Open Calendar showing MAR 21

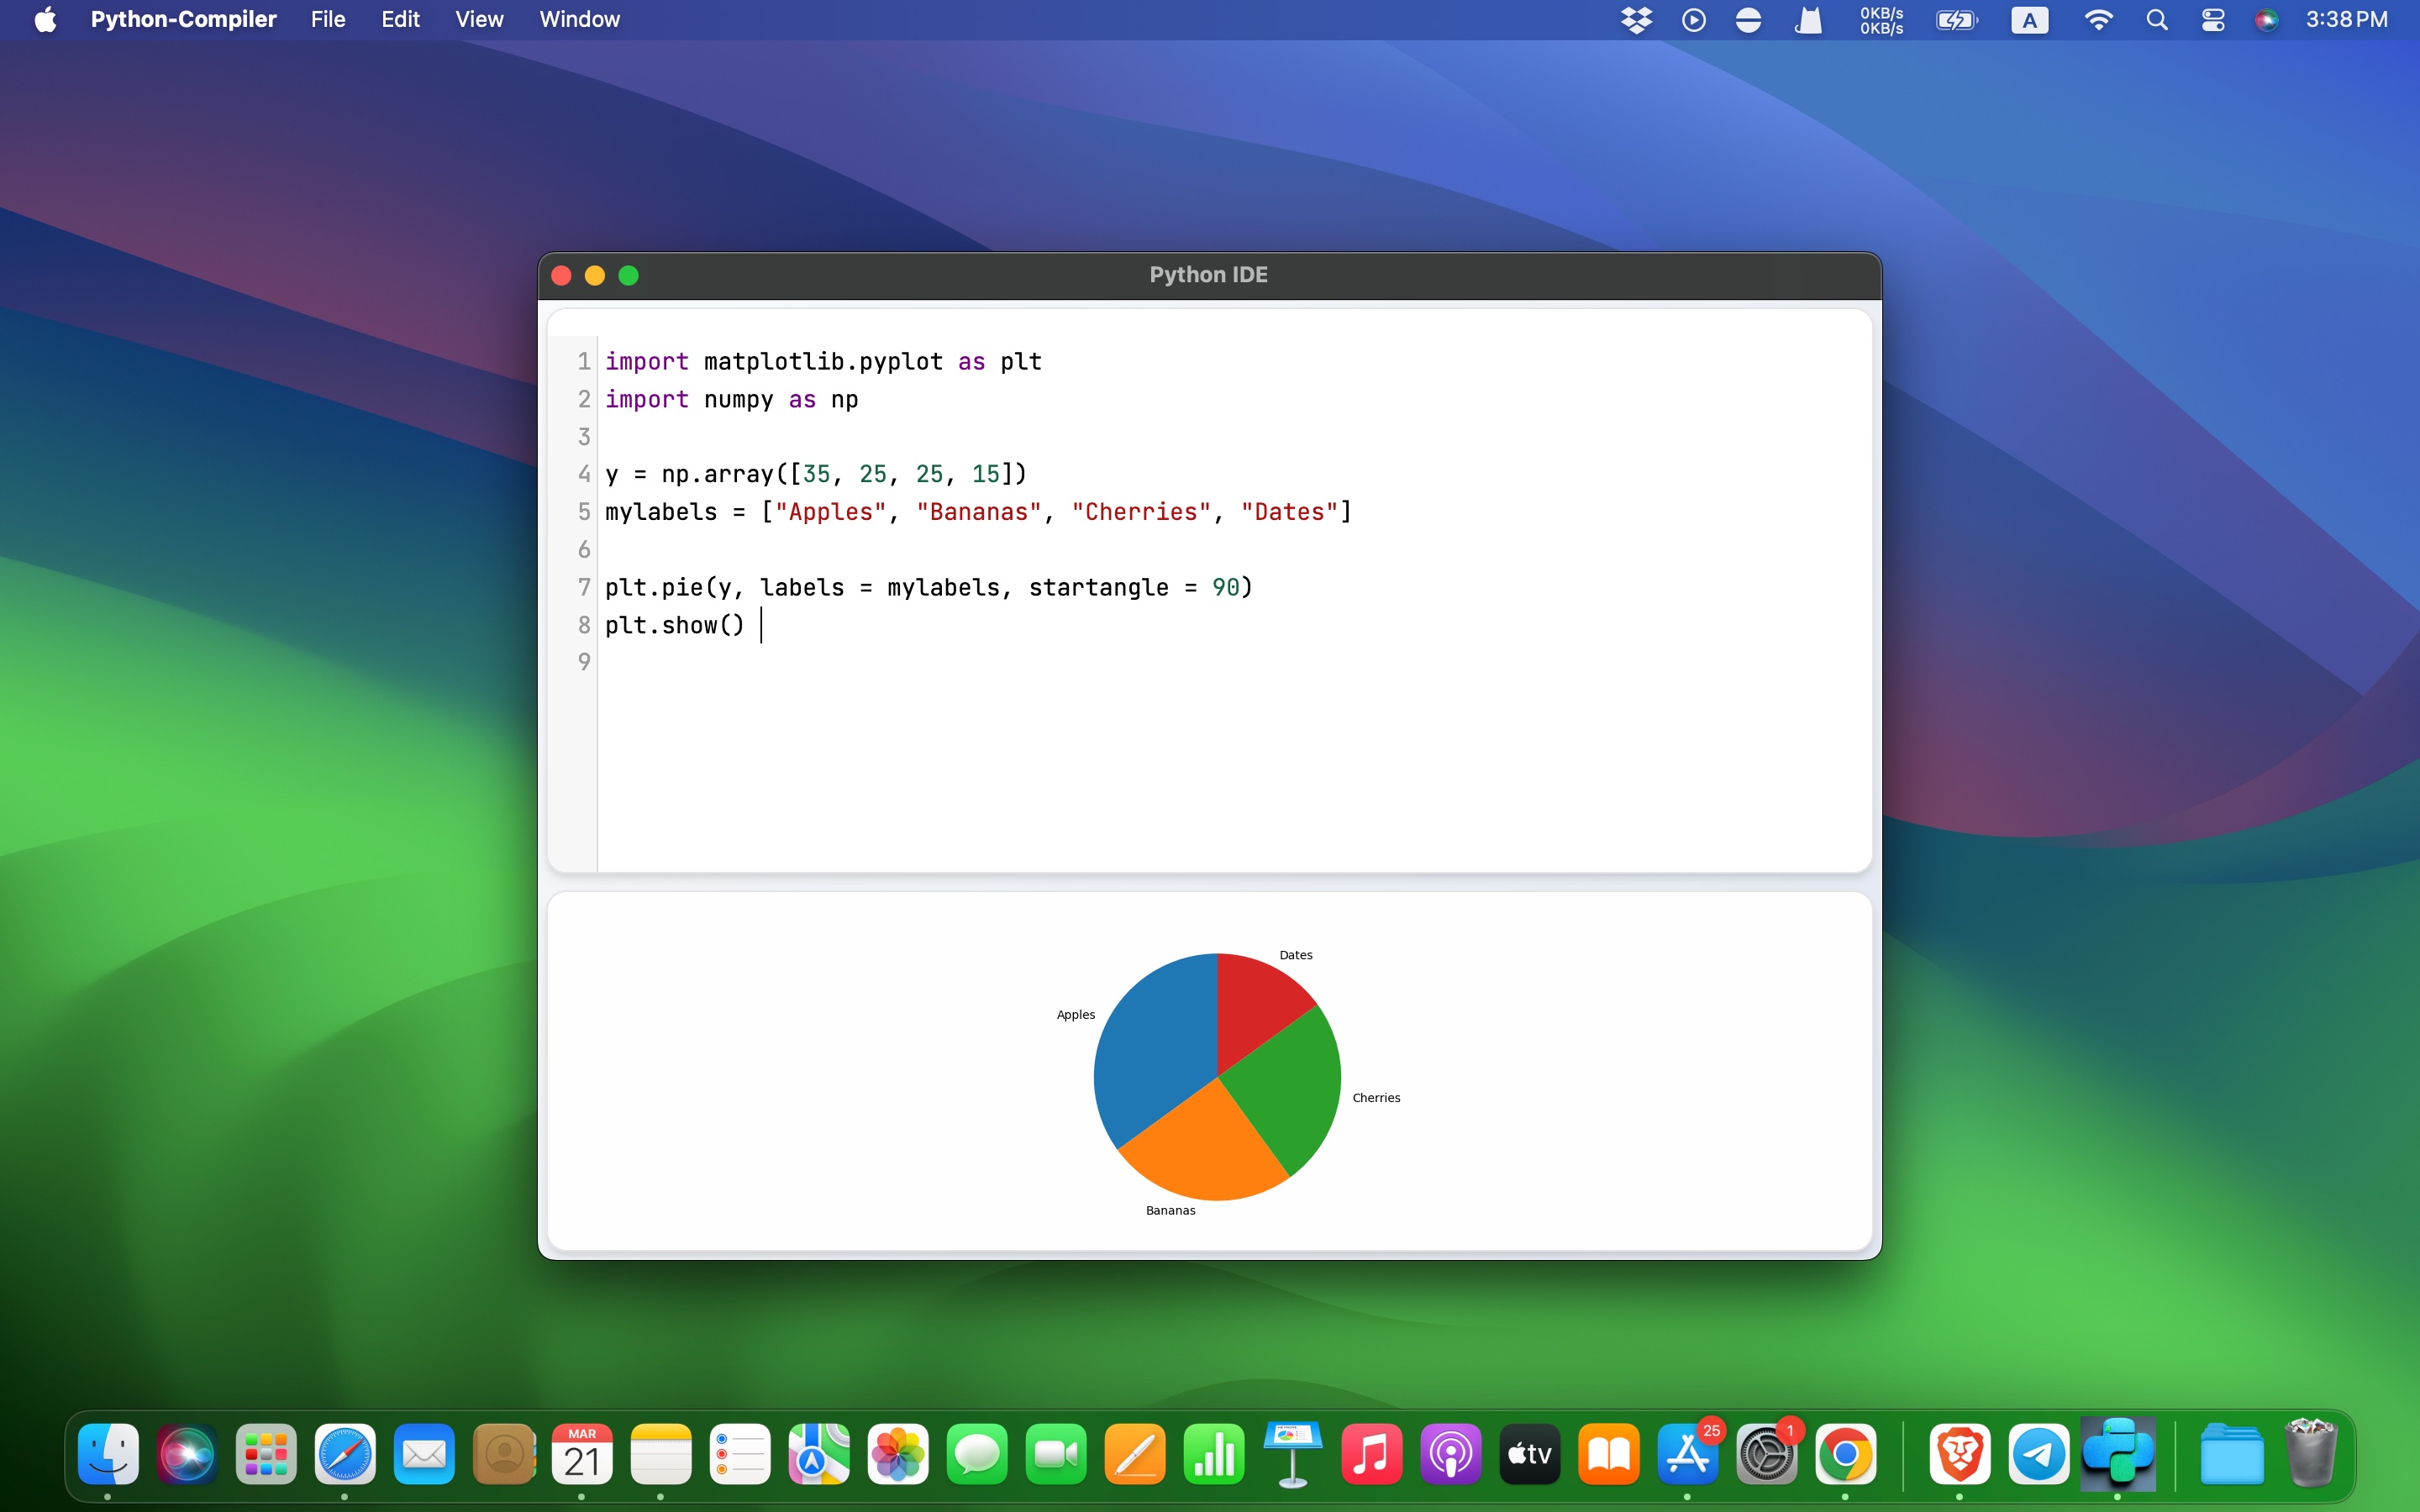(x=582, y=1453)
